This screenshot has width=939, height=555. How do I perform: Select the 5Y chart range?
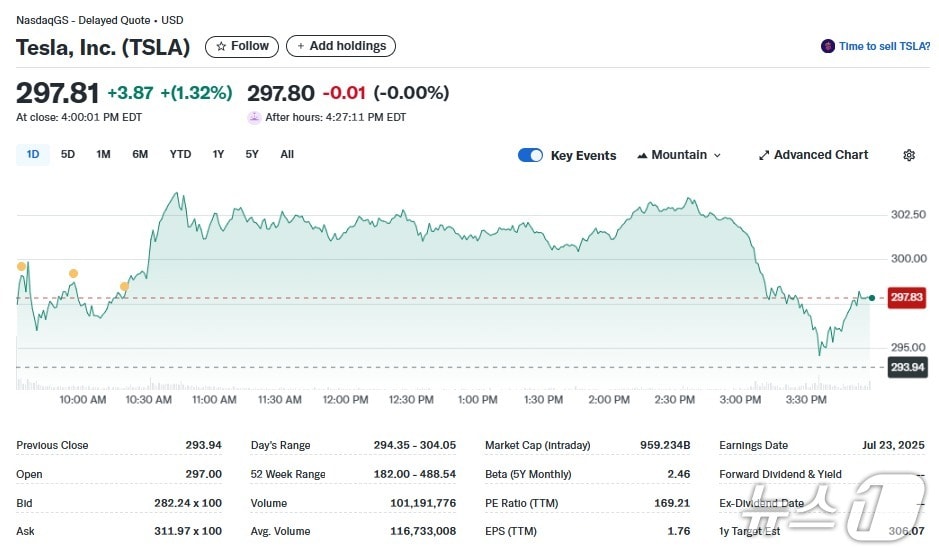pyautogui.click(x=252, y=154)
